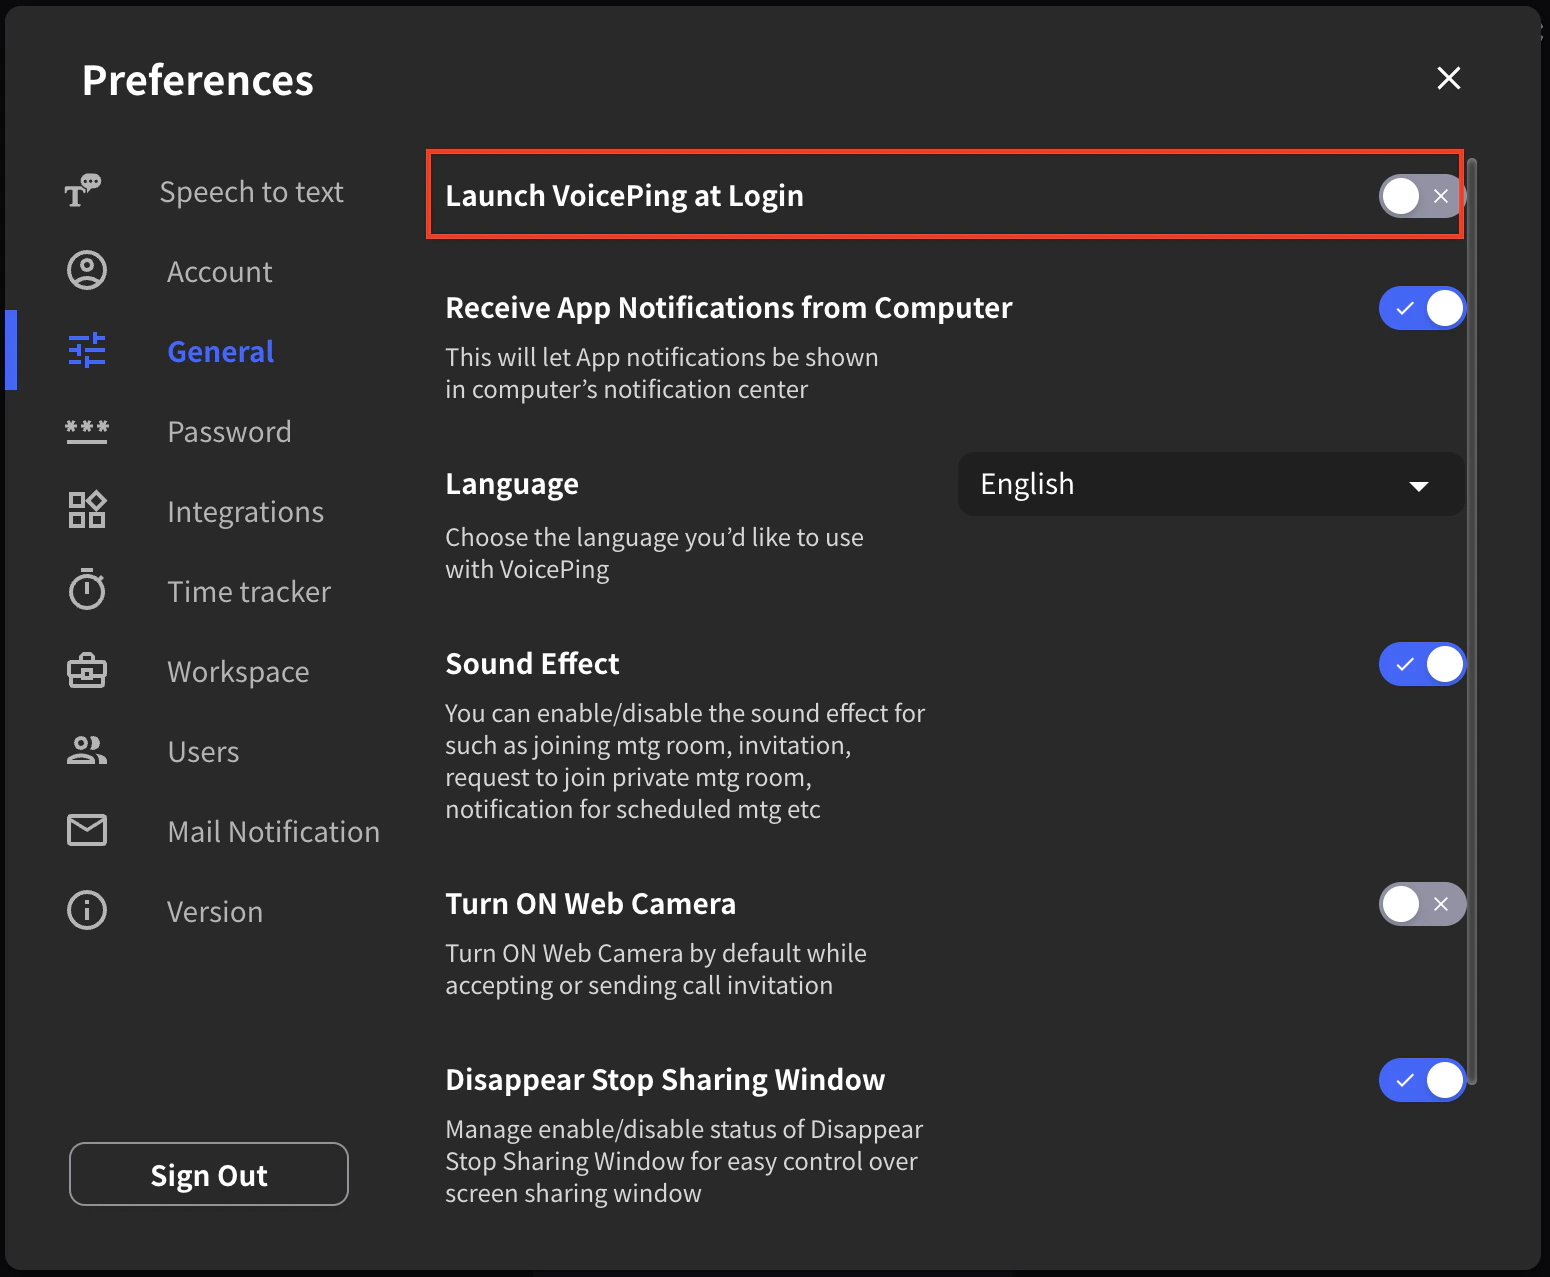Image resolution: width=1550 pixels, height=1277 pixels.
Task: Enable the Turn ON Web Camera switch
Action: pos(1422,903)
